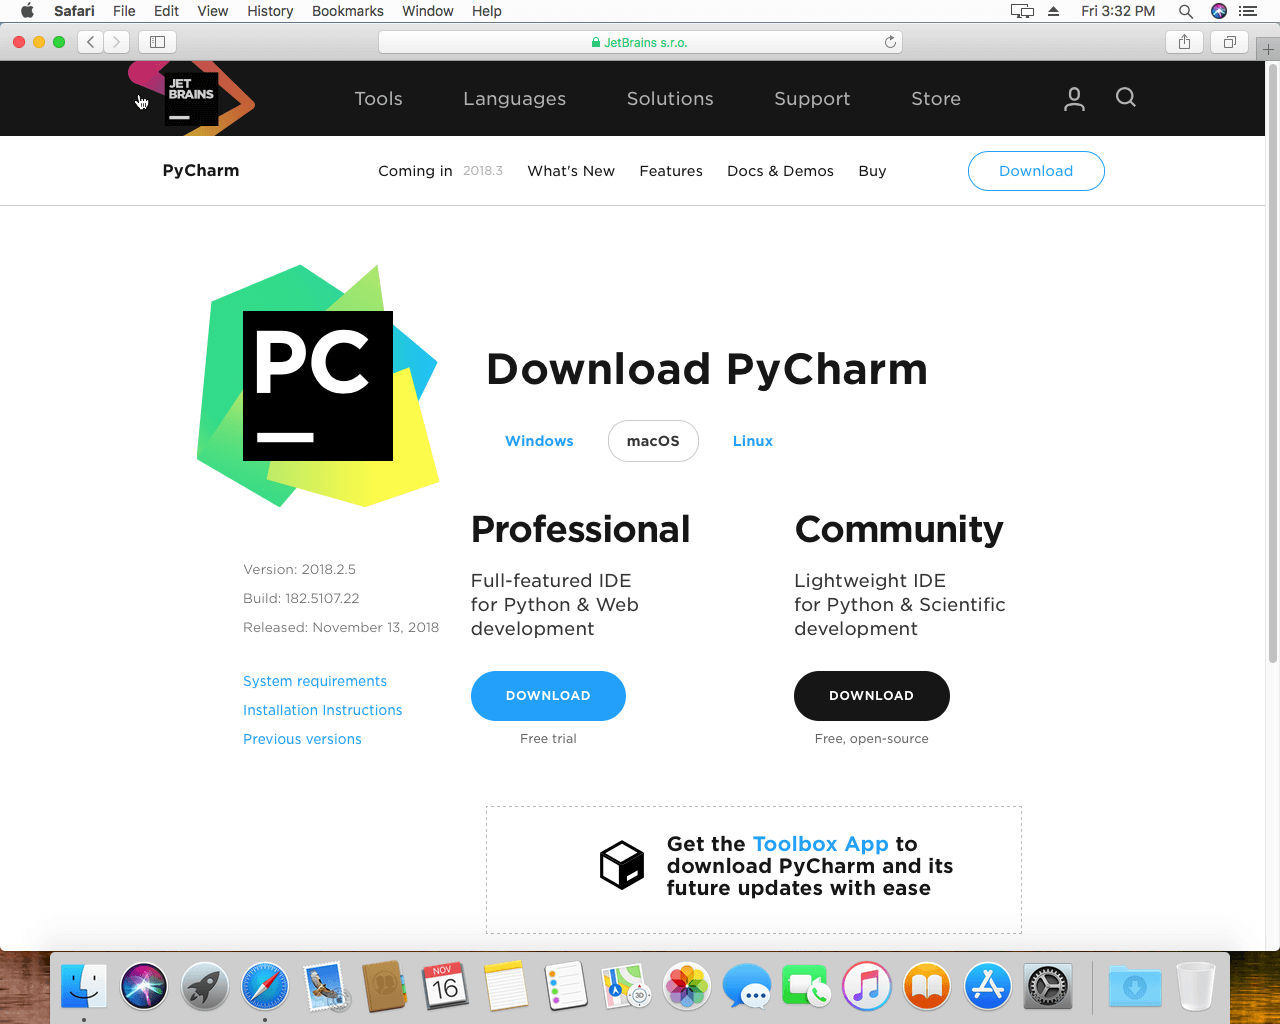Click the Safari address bar
1280x1024 pixels.
640,42
